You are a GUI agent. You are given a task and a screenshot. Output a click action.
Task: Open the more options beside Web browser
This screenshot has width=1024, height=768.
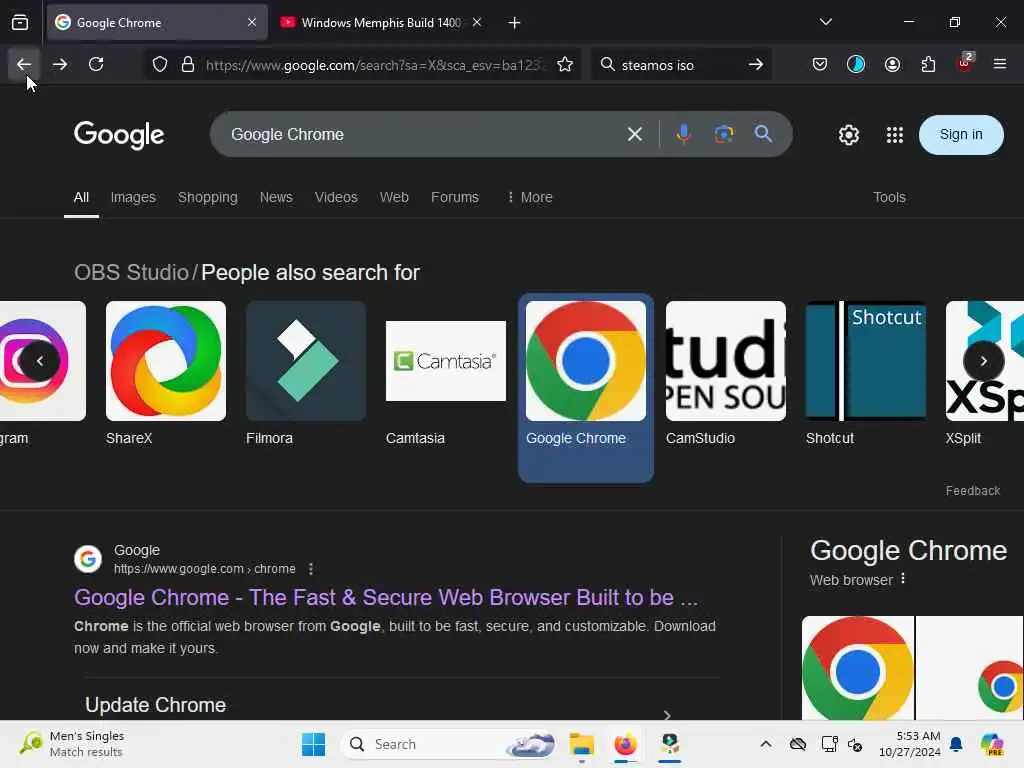coord(903,579)
